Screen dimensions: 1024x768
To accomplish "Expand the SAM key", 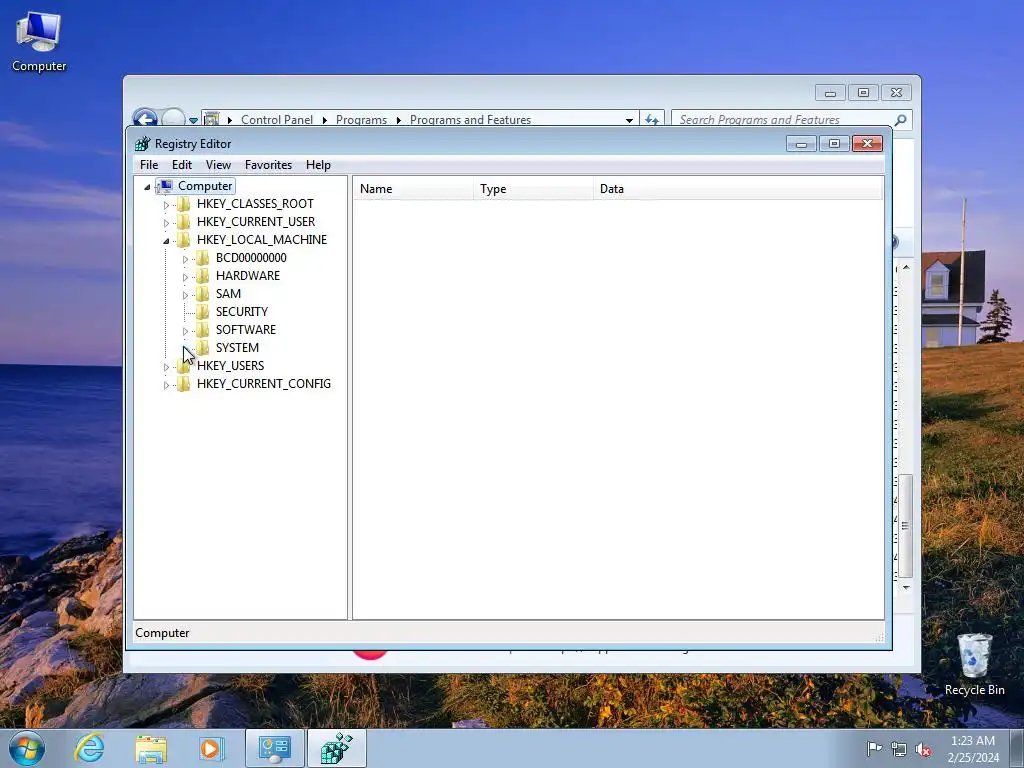I will [185, 295].
